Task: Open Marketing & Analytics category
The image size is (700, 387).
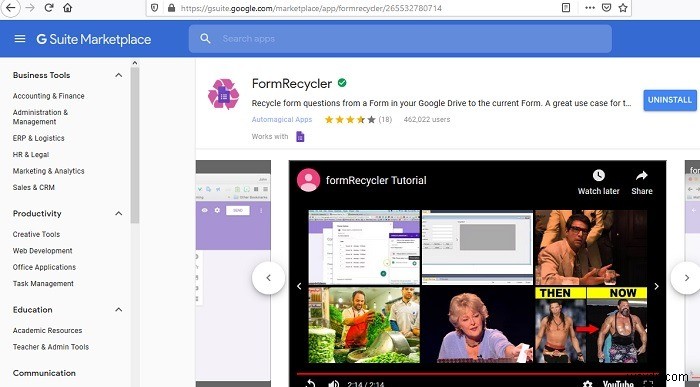Action: 49,171
